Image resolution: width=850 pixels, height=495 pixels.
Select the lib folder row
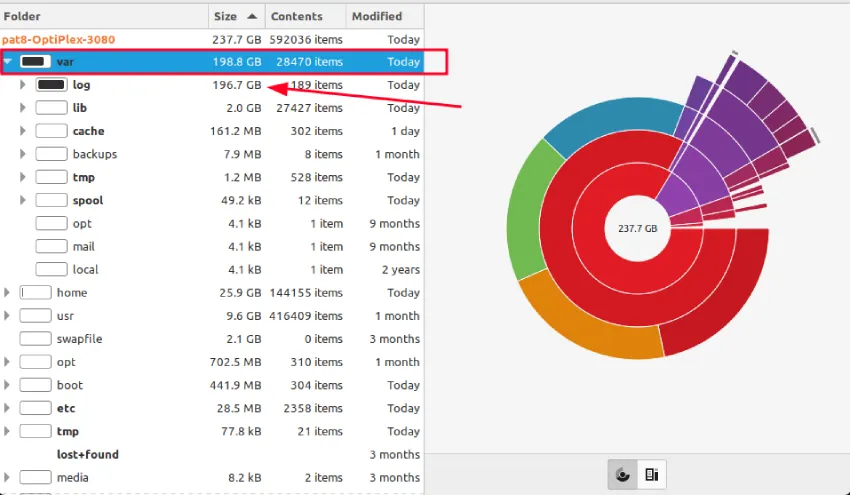[212, 108]
